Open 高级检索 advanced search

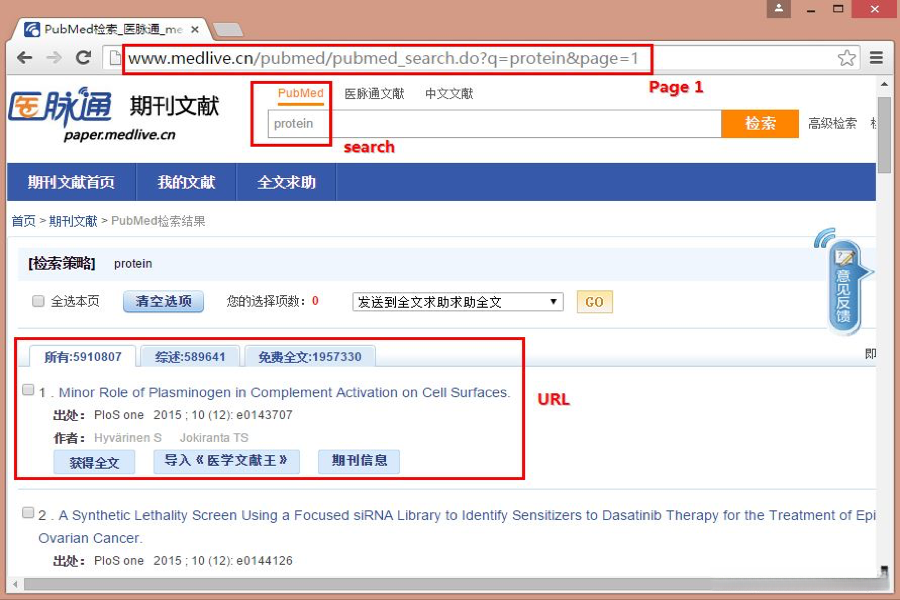pyautogui.click(x=832, y=123)
